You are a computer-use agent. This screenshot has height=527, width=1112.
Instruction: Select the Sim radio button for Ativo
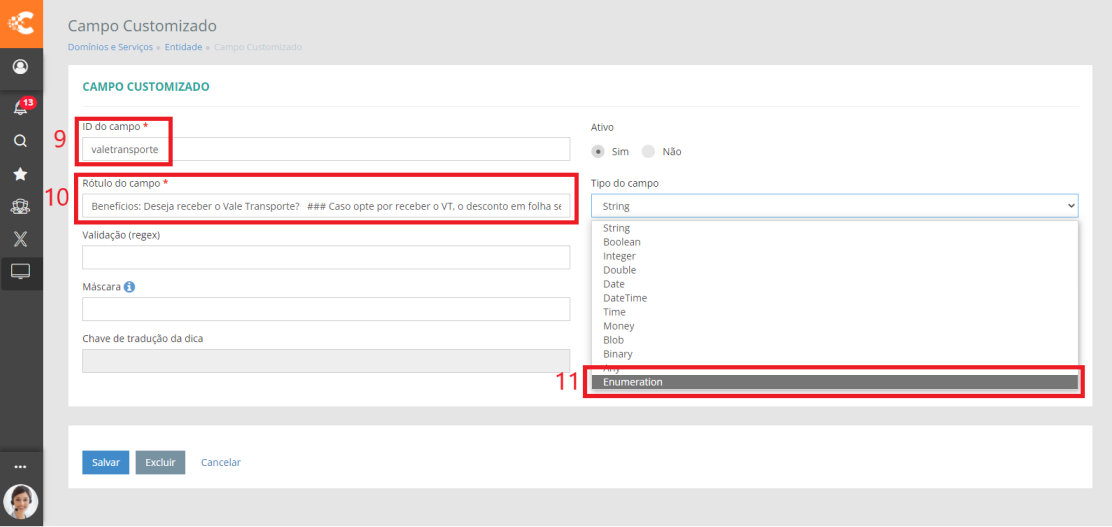click(x=599, y=151)
